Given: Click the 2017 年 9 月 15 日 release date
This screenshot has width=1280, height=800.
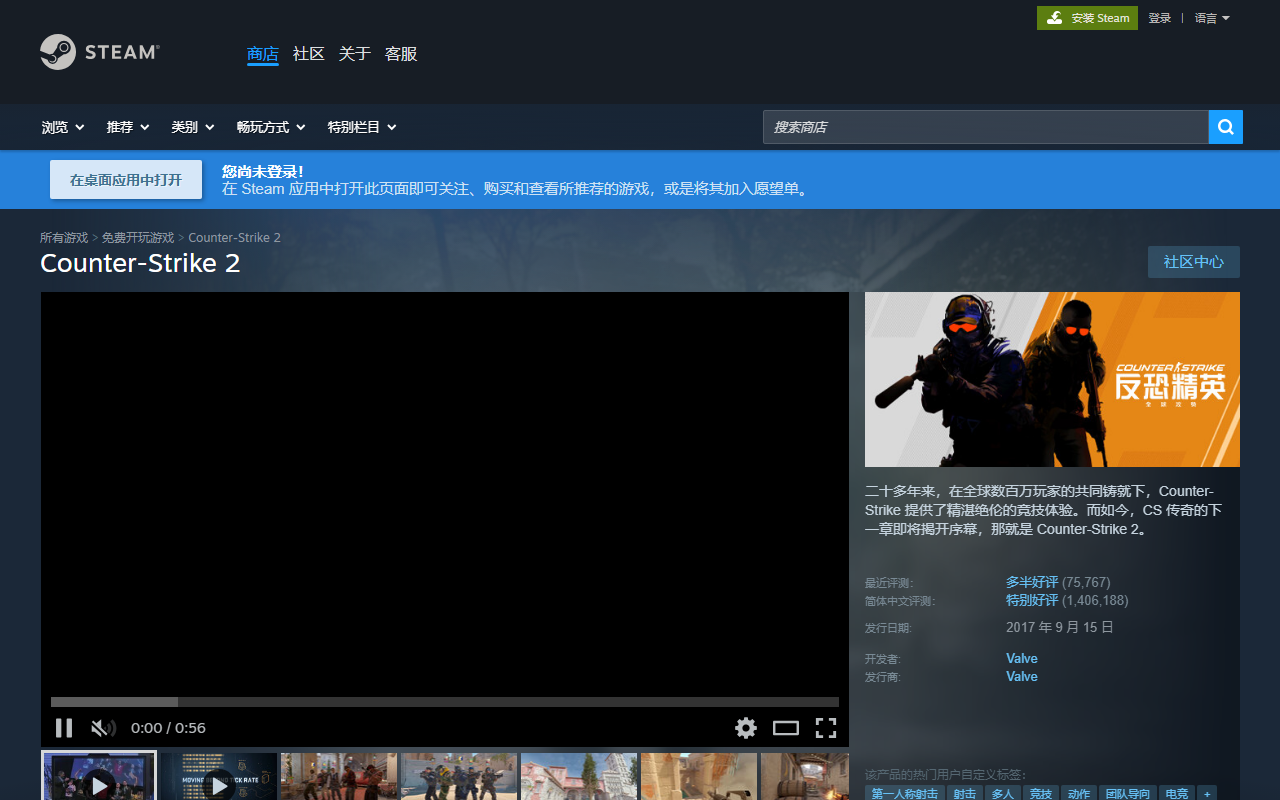Looking at the screenshot, I should point(1060,628).
